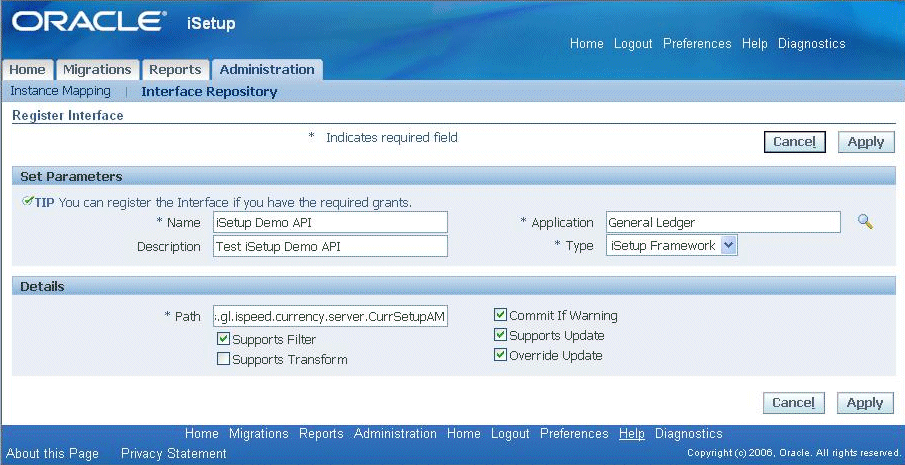Image resolution: width=905 pixels, height=465 pixels.
Task: Uncheck the Commit If Warning checkbox
Action: [500, 315]
